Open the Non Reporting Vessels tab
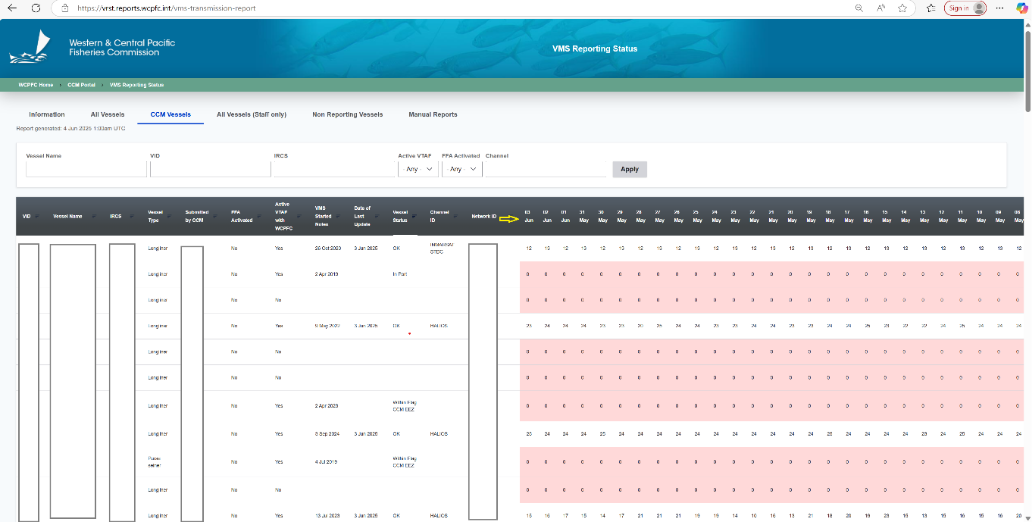1032x522 pixels. point(347,115)
